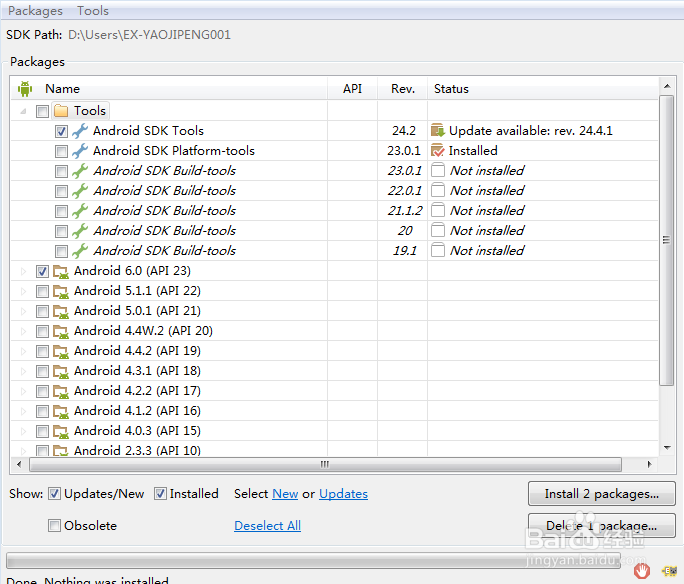Viewport: 684px width, 584px height.
Task: Click the vertical scrollbar thumb
Action: click(666, 240)
